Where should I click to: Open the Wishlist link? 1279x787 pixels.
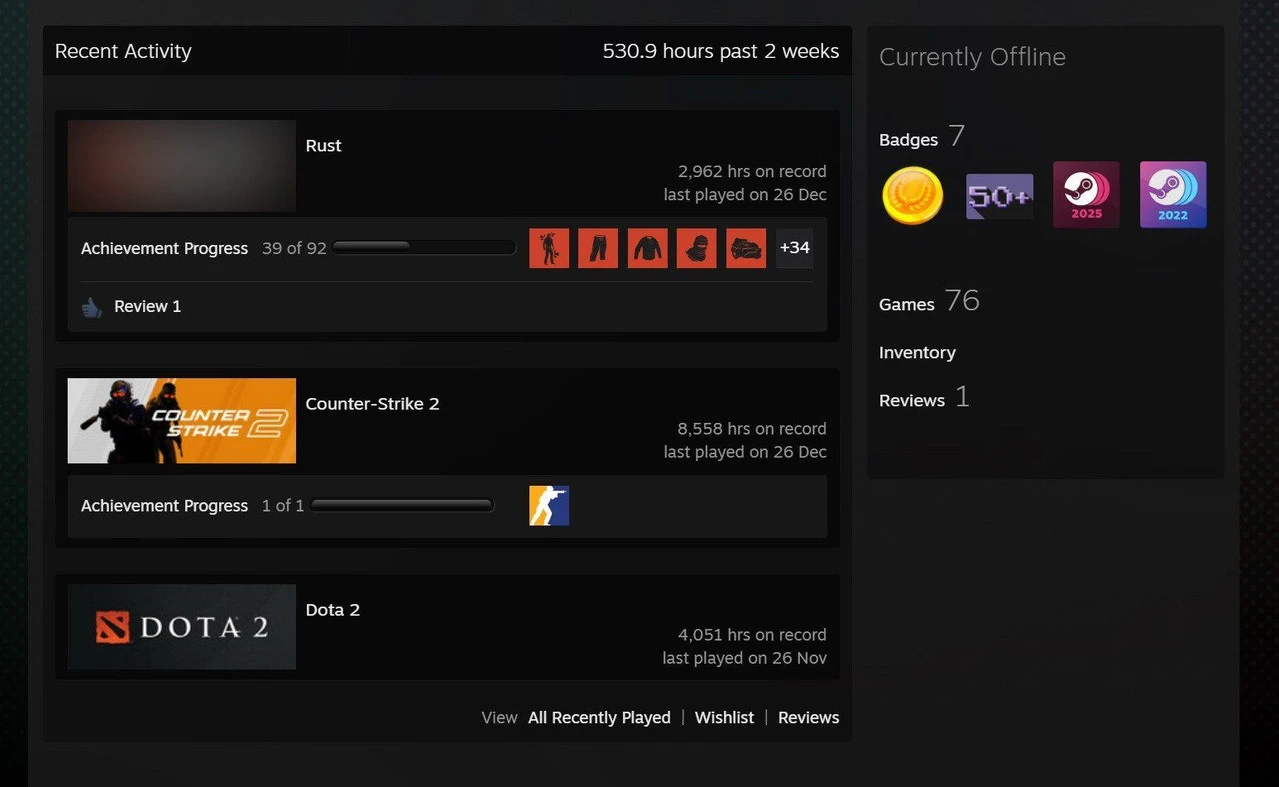click(724, 718)
